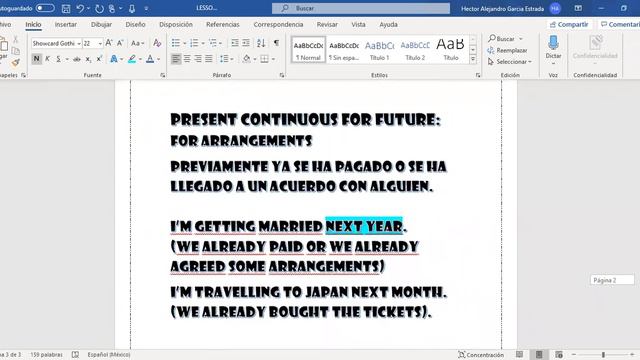Screen dimensions: 640x360
Task: Open the Vista tab
Action: [x=358, y=24]
